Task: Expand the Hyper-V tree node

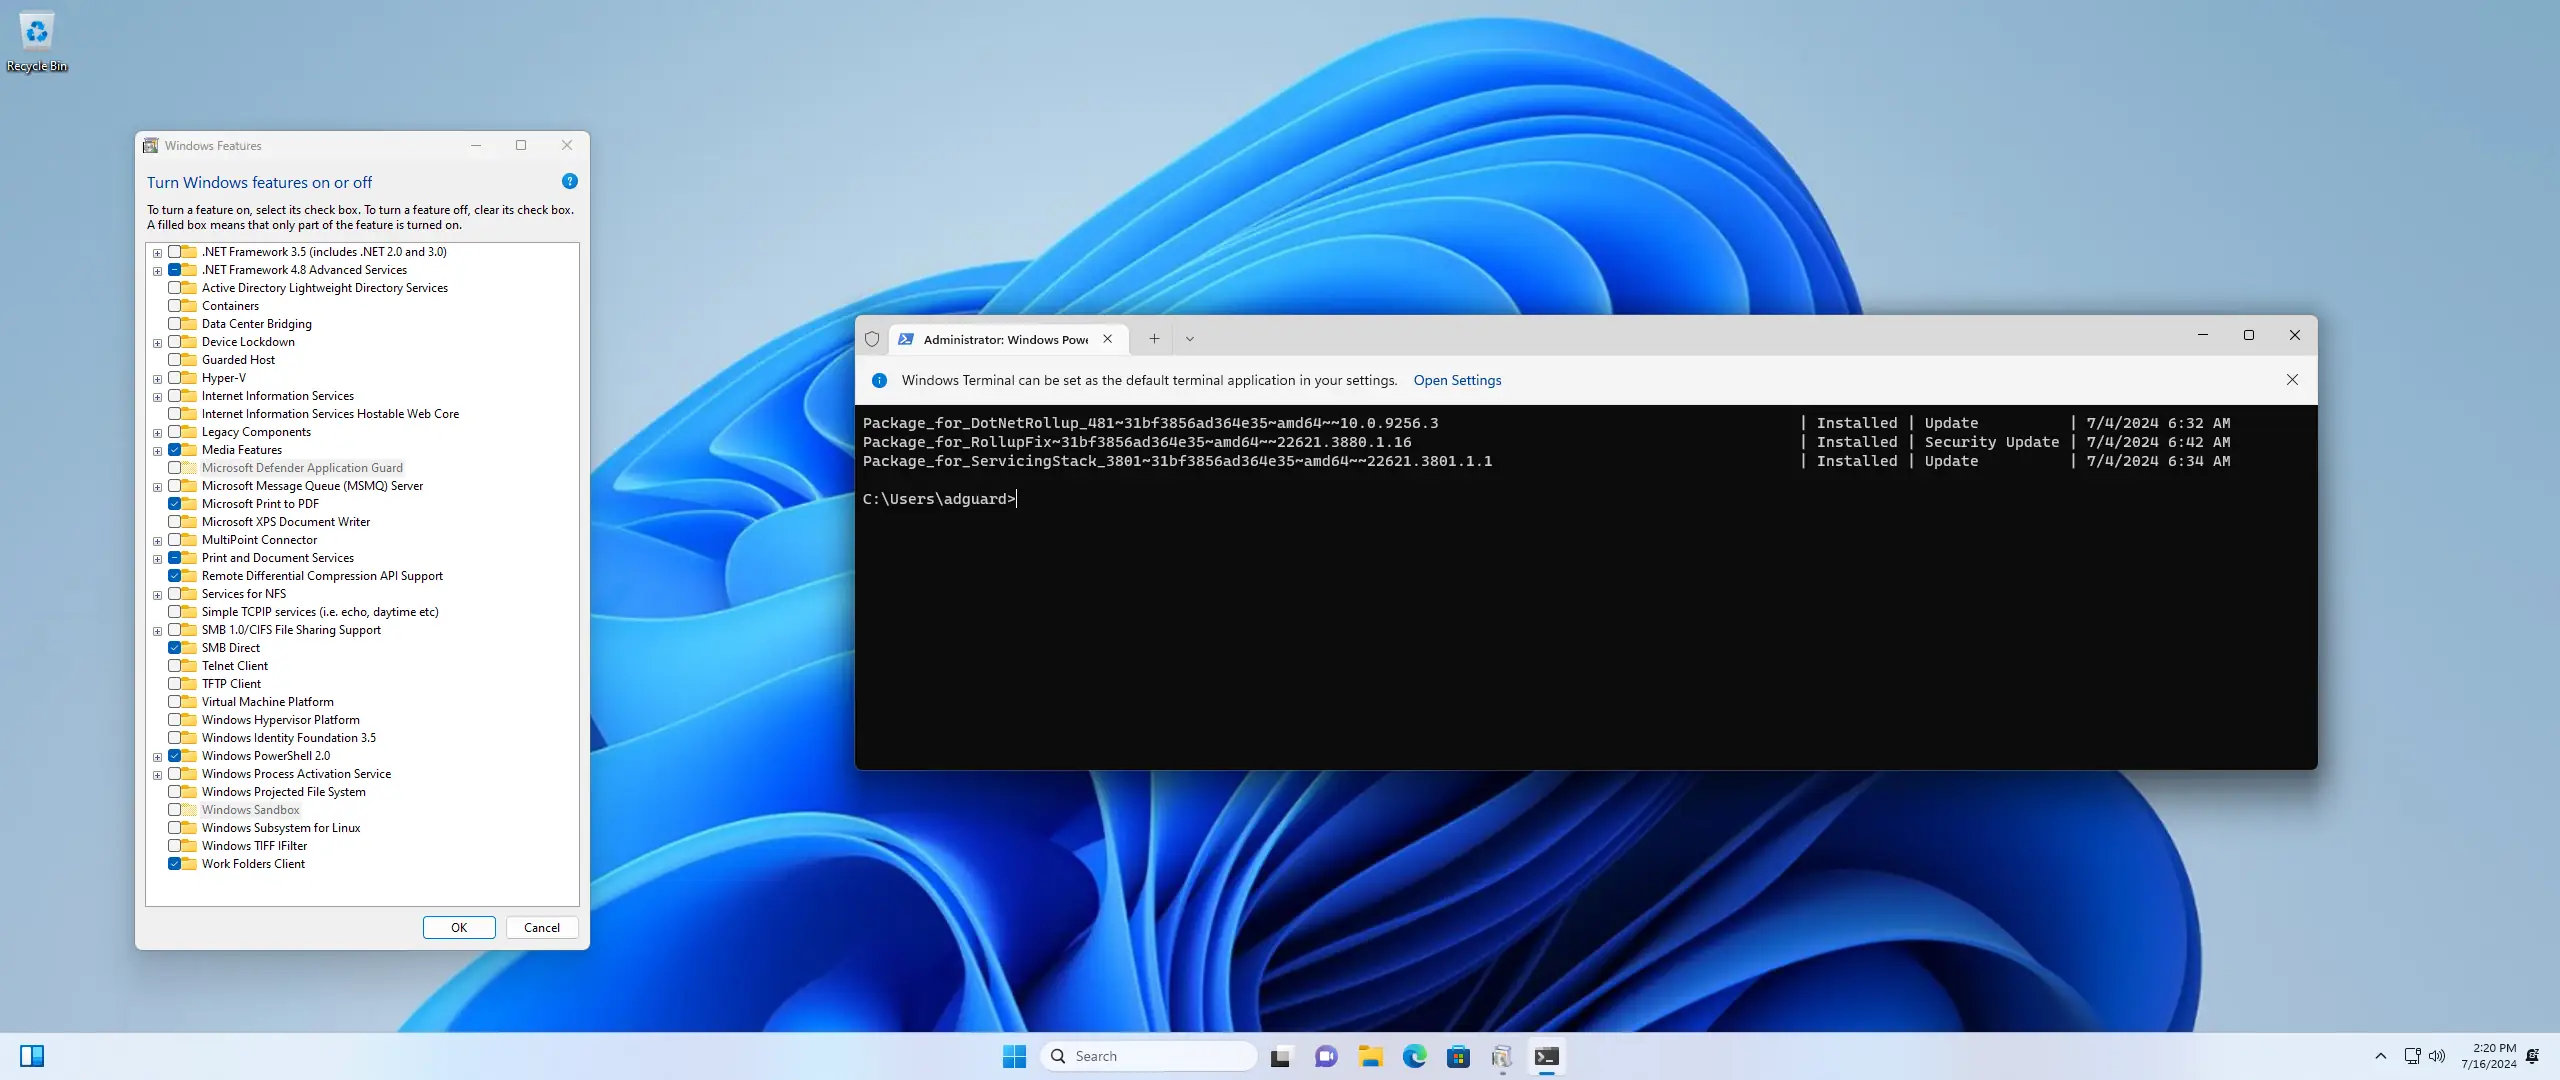Action: click(x=157, y=379)
